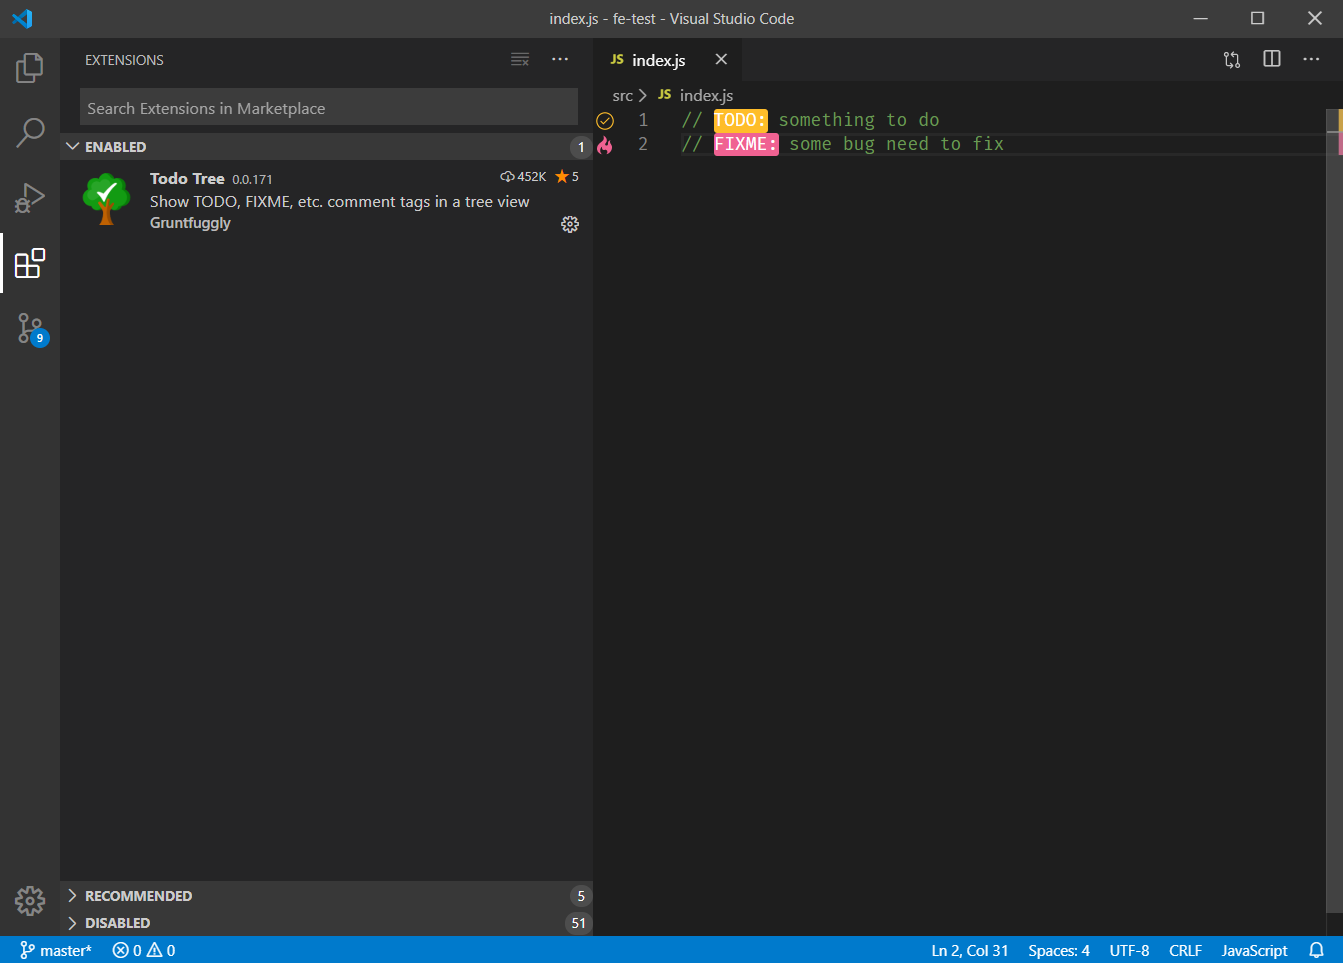Click the DISABLED count badge 51
The height and width of the screenshot is (963, 1343).
click(x=578, y=923)
